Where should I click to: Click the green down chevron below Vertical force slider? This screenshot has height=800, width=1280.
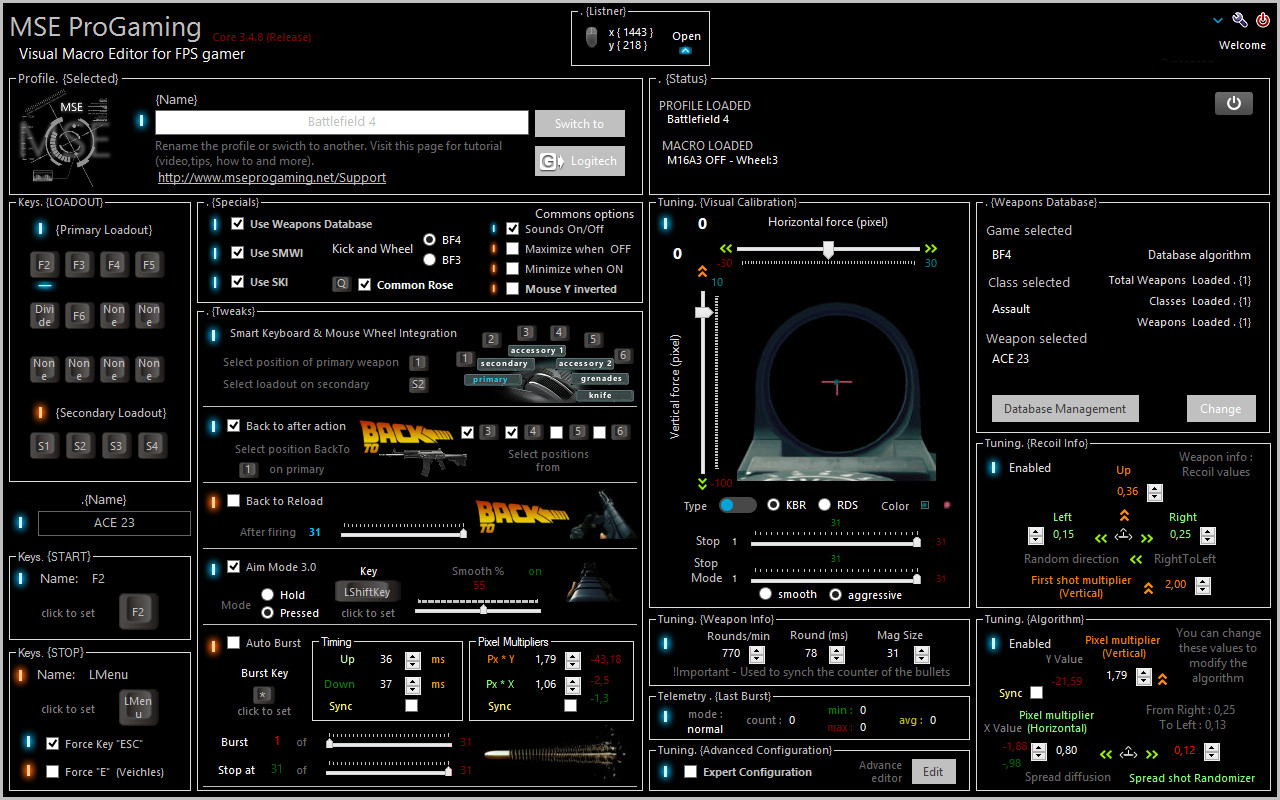coord(702,482)
